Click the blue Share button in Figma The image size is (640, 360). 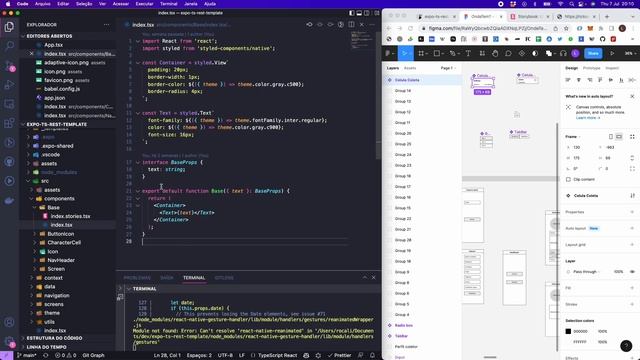pos(593,53)
